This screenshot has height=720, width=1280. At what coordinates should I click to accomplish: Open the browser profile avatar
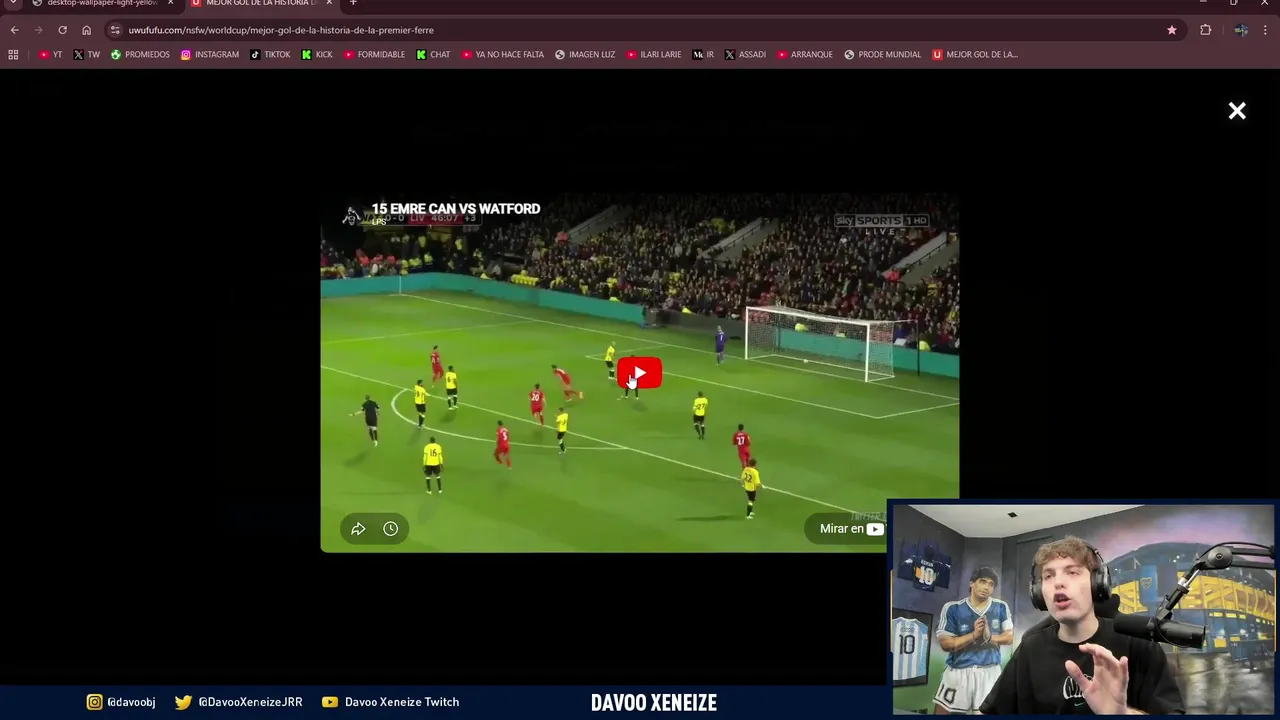[x=1241, y=30]
